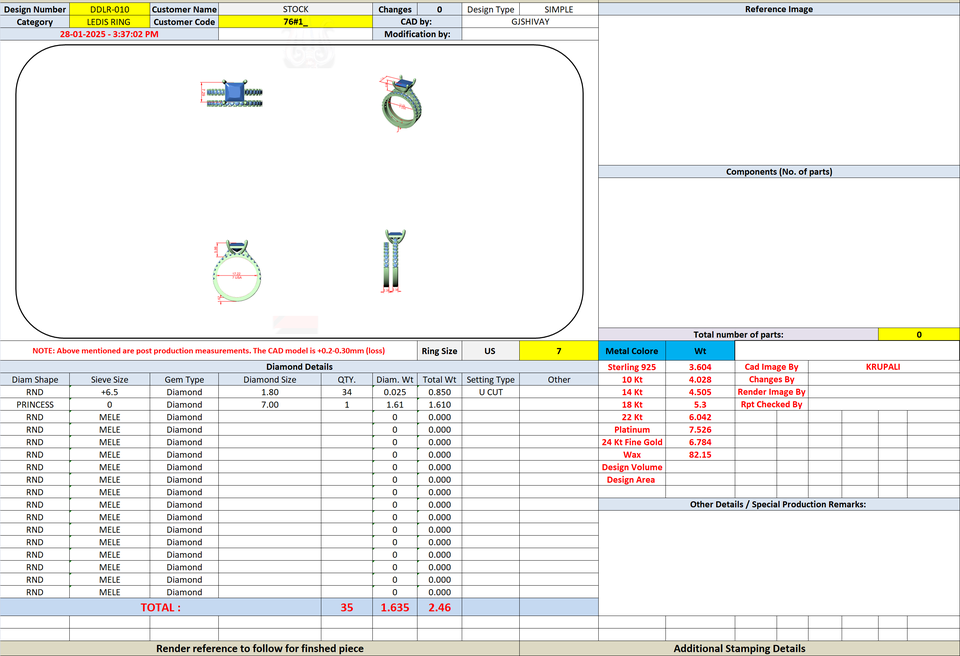Click the side-view ring render thumbnail
This screenshot has height=656, width=960.
click(394, 262)
